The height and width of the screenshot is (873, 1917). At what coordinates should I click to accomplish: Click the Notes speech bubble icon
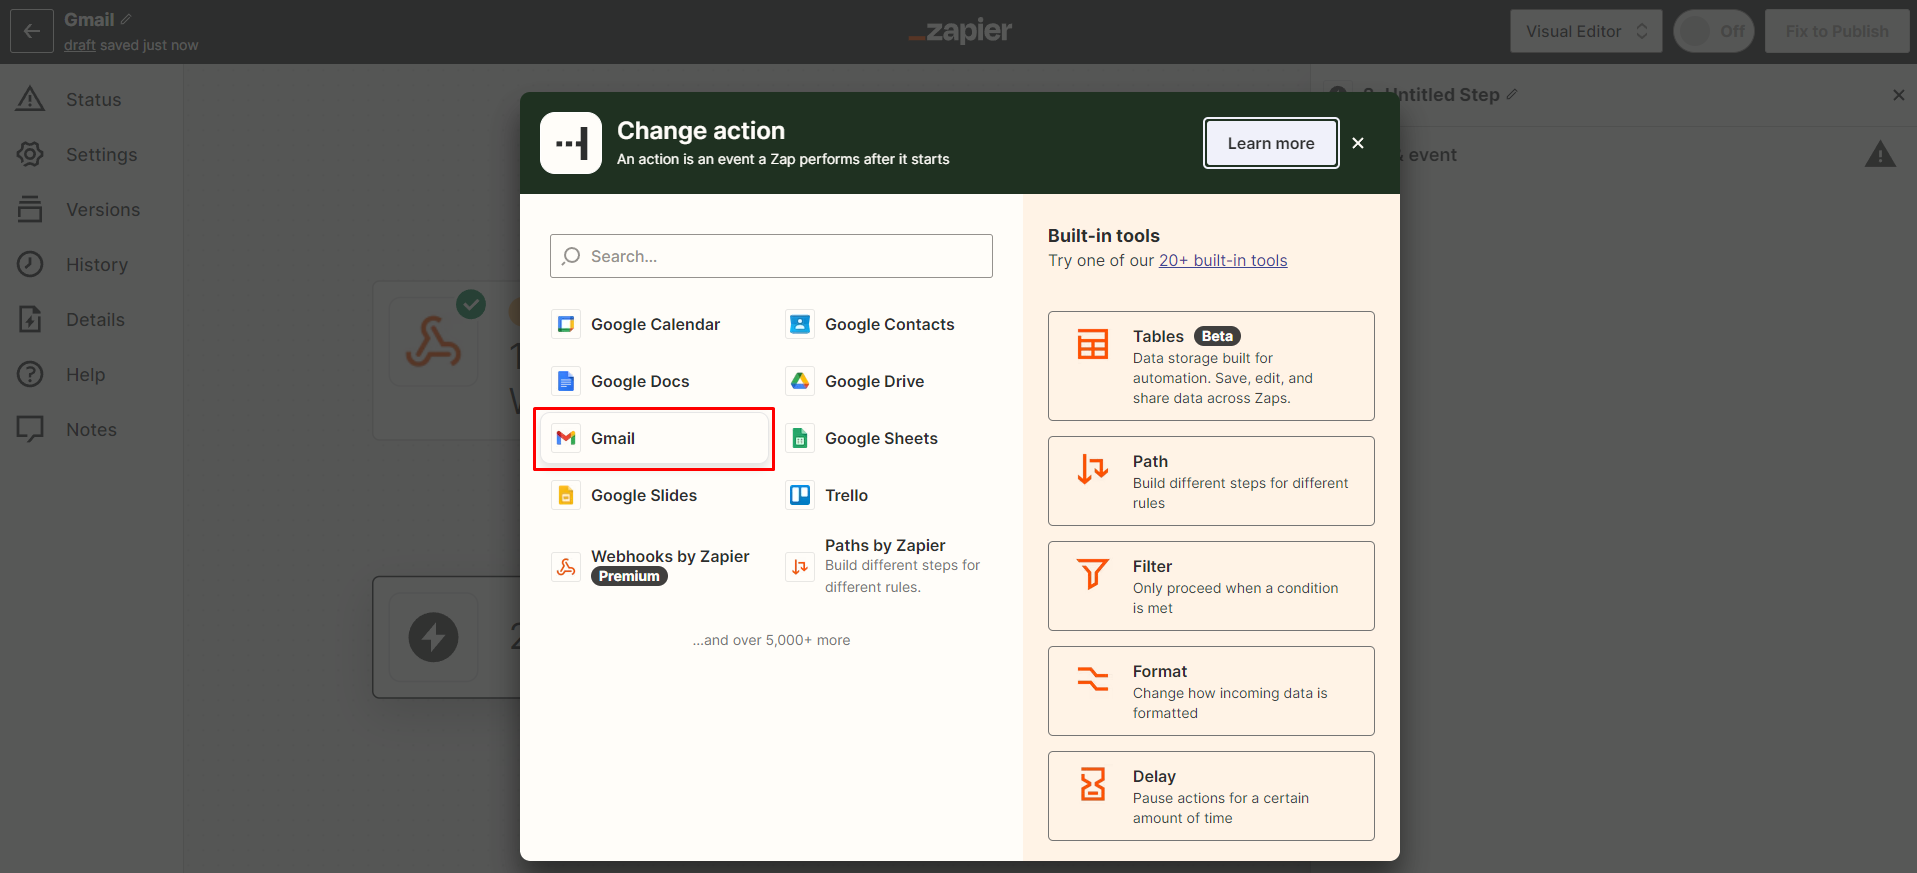coord(30,429)
